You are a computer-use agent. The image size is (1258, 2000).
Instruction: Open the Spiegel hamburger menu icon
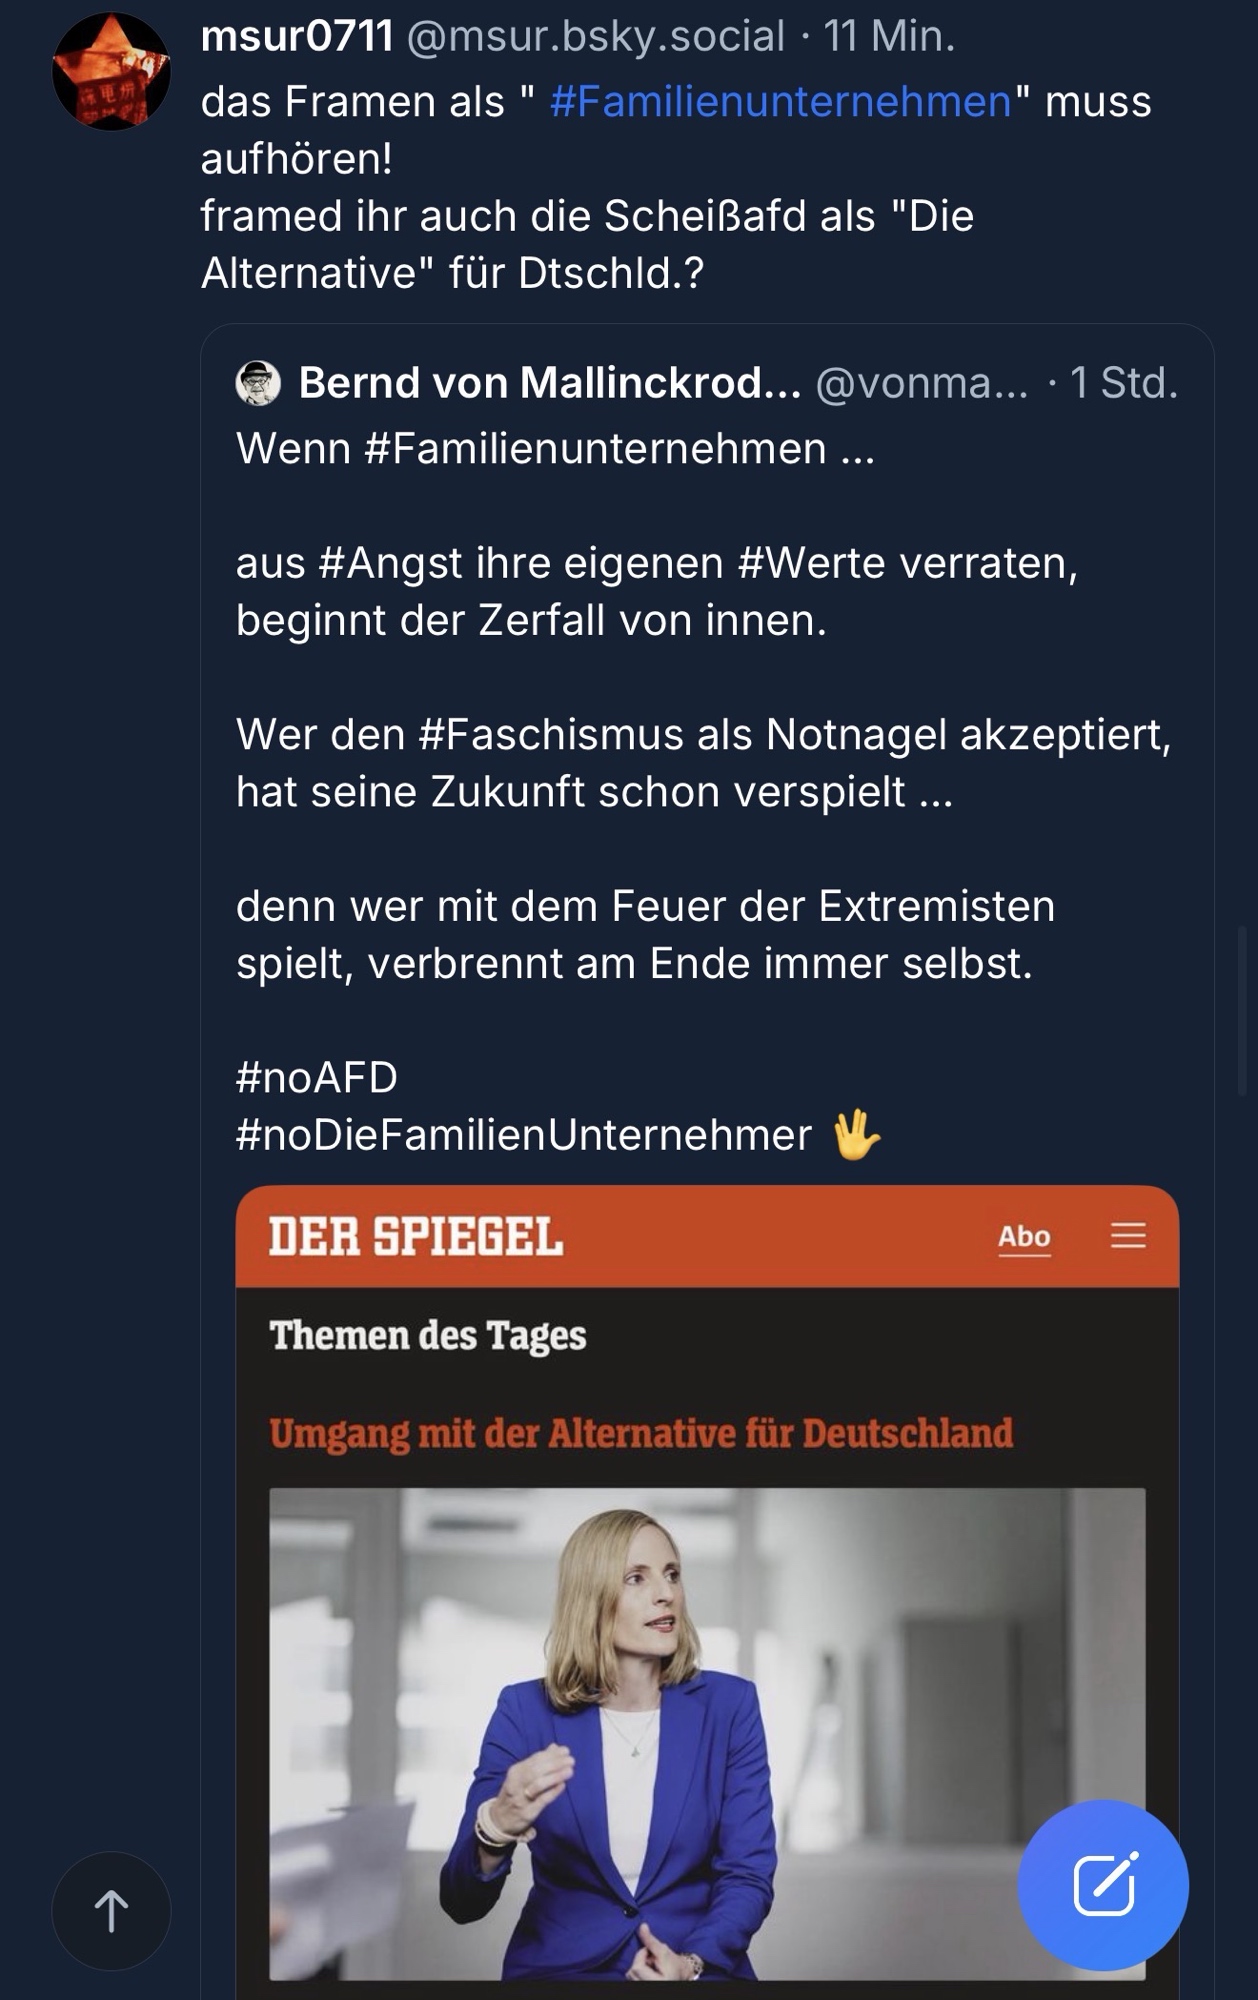[1128, 1236]
